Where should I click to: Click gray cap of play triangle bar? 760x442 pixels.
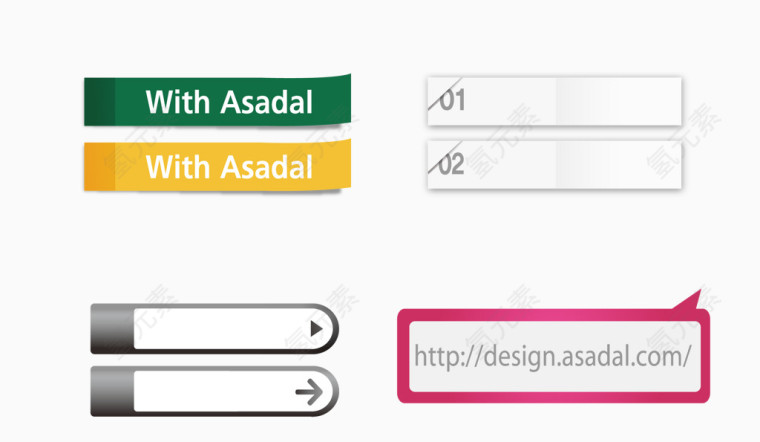click(x=112, y=328)
